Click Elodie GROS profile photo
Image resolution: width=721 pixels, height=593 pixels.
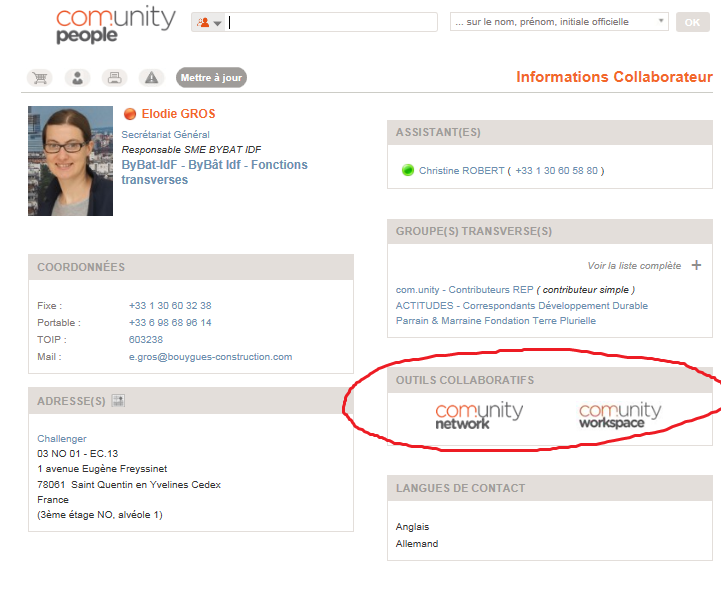[70, 161]
